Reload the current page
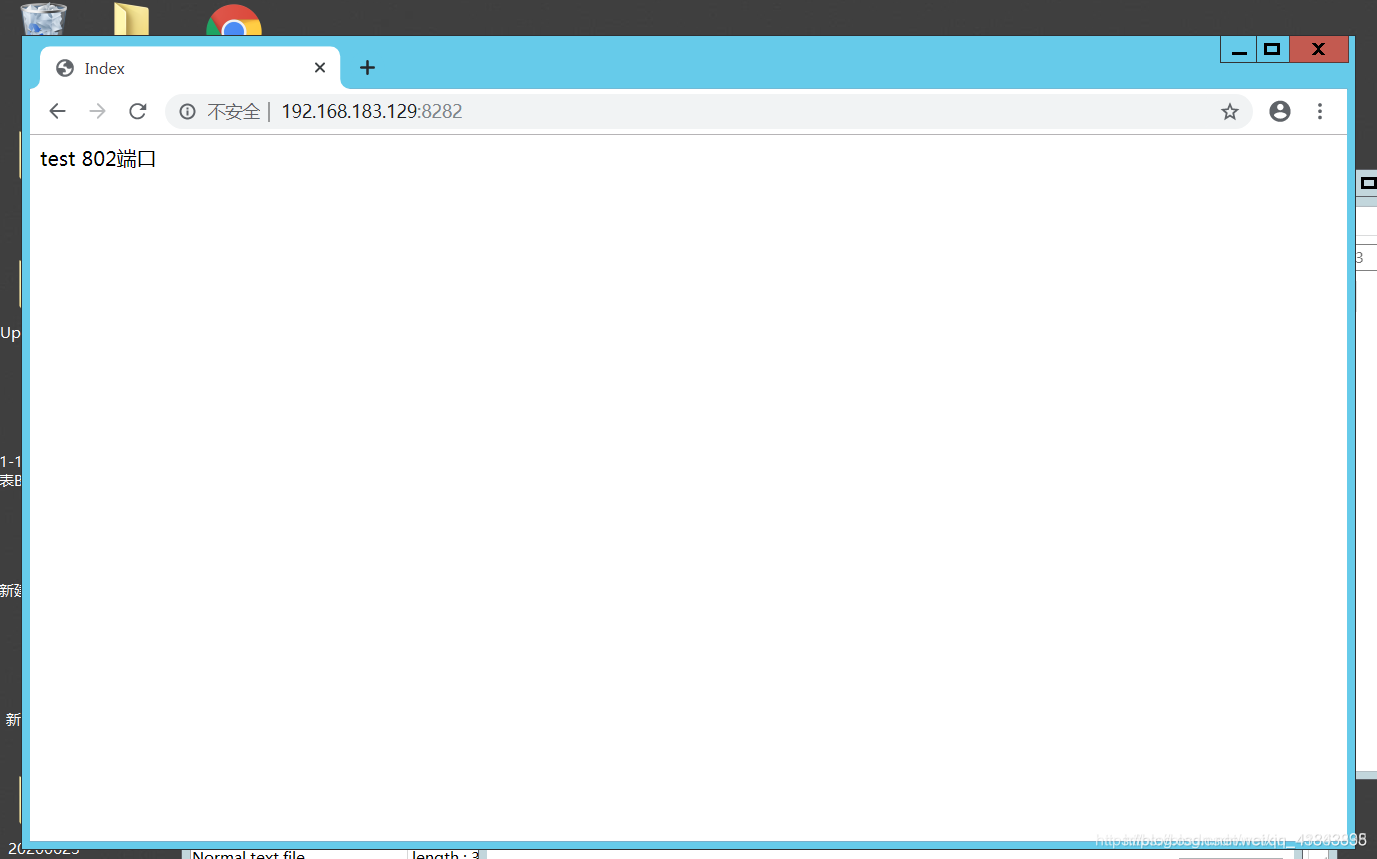 click(138, 111)
